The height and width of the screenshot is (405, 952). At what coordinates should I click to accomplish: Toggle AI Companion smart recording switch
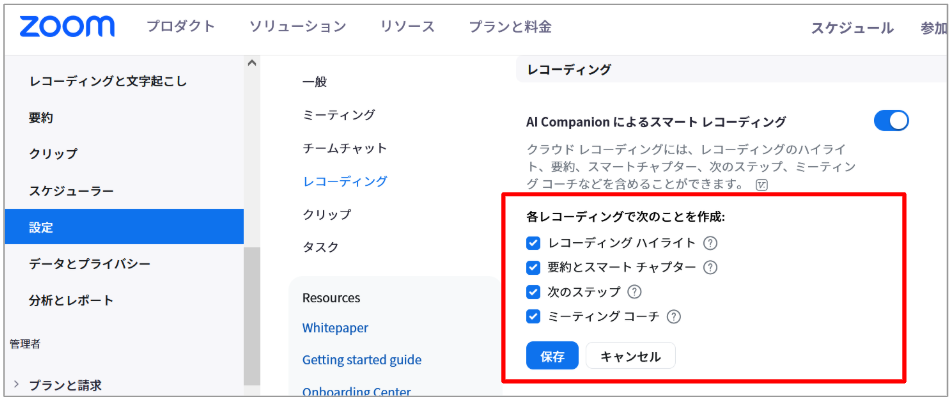click(x=891, y=121)
